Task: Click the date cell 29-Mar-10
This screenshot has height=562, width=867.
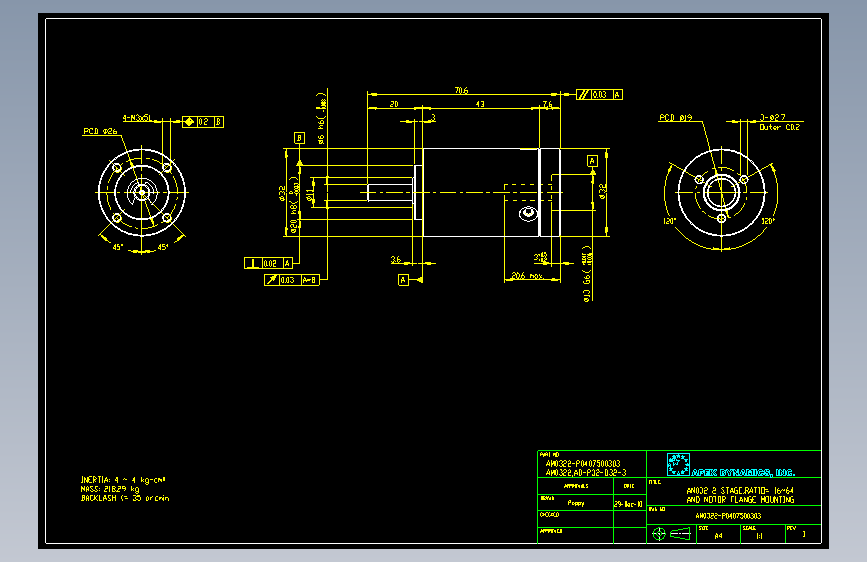Action: [629, 504]
